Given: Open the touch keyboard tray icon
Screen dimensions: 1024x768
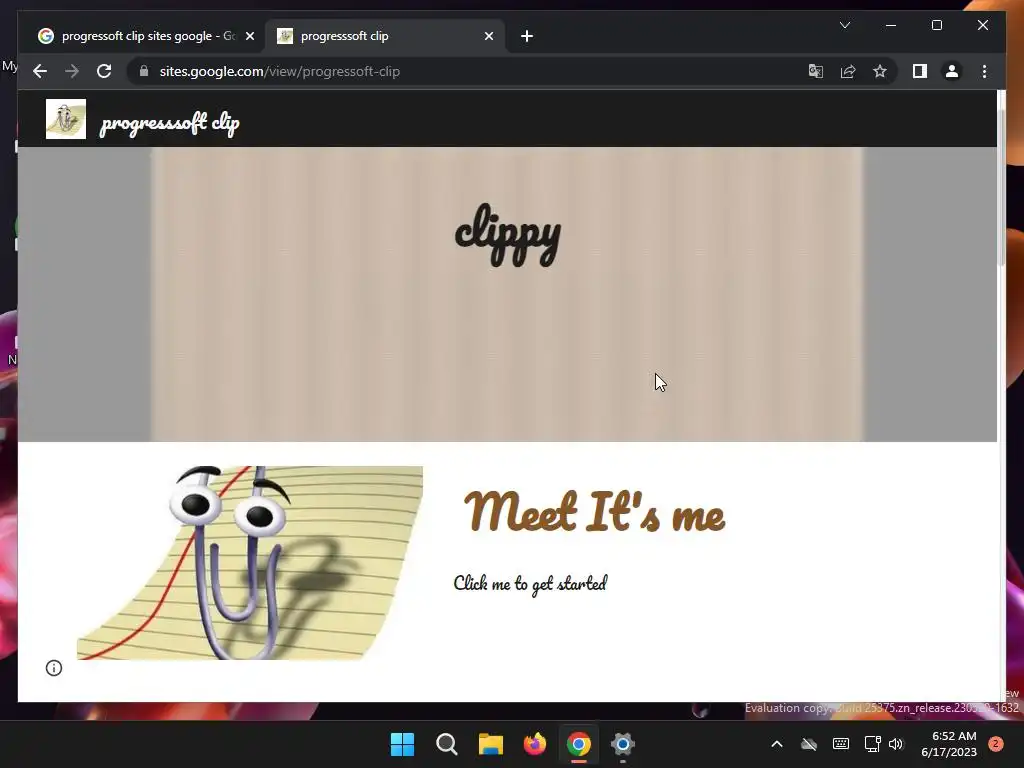Looking at the screenshot, I should tap(840, 744).
